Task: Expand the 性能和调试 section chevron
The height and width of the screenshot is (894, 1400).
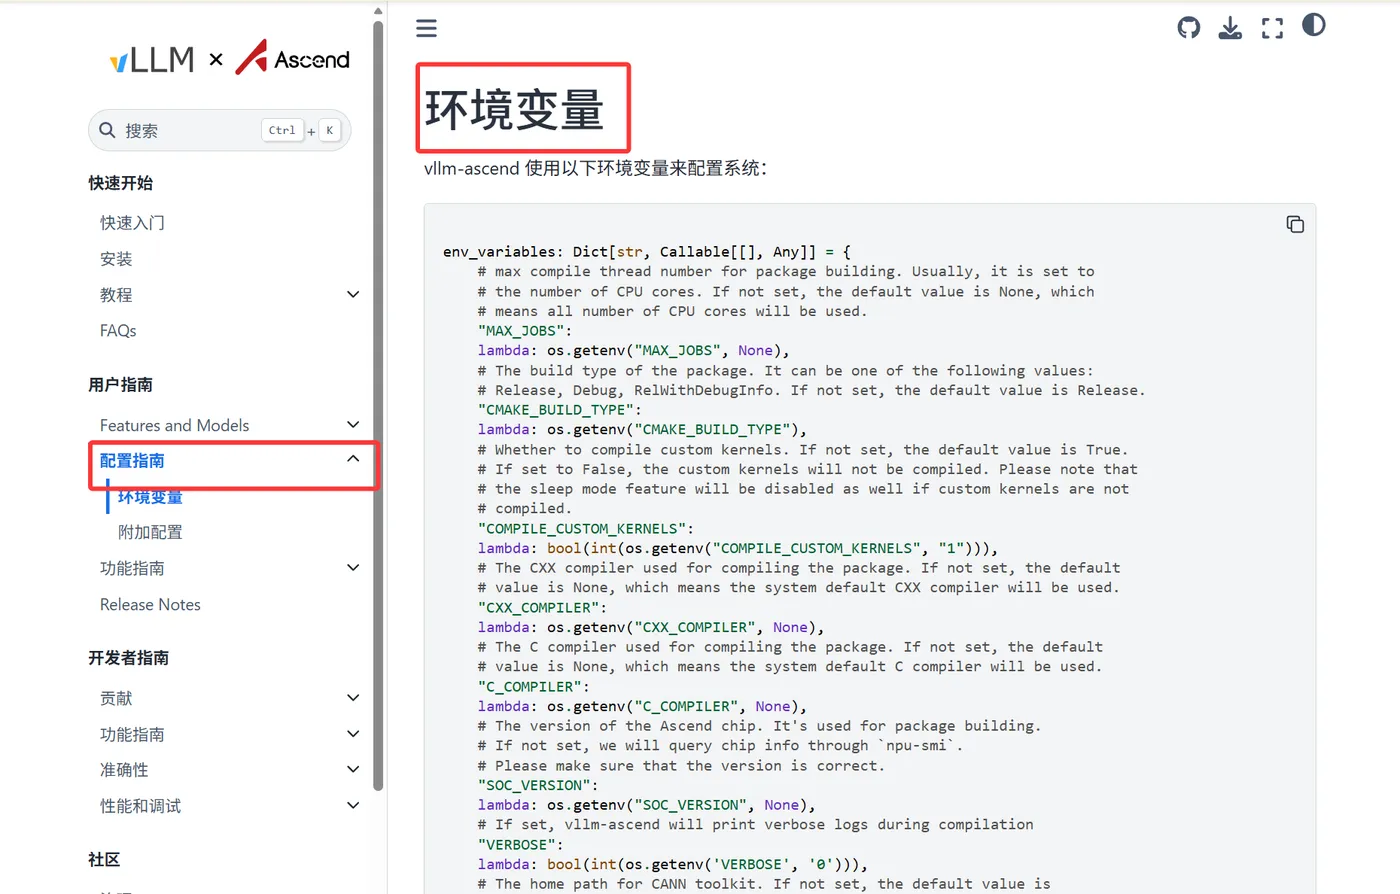Action: click(x=353, y=806)
